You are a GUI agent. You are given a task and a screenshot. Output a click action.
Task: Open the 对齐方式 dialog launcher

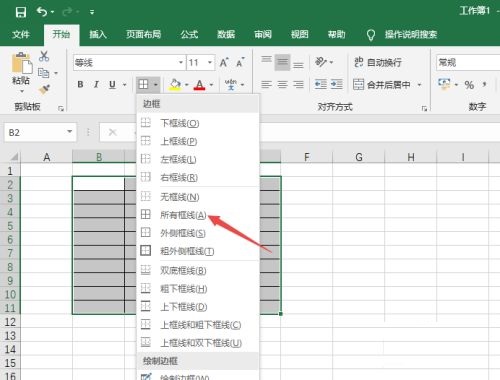(424, 108)
